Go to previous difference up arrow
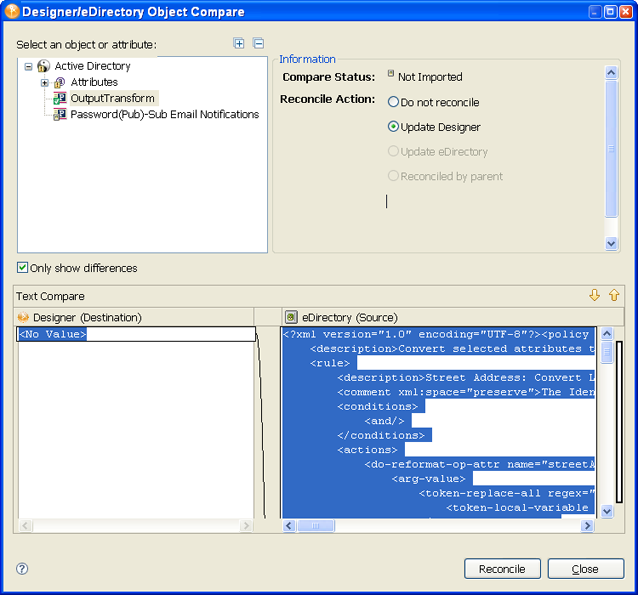638x595 pixels. 614,295
